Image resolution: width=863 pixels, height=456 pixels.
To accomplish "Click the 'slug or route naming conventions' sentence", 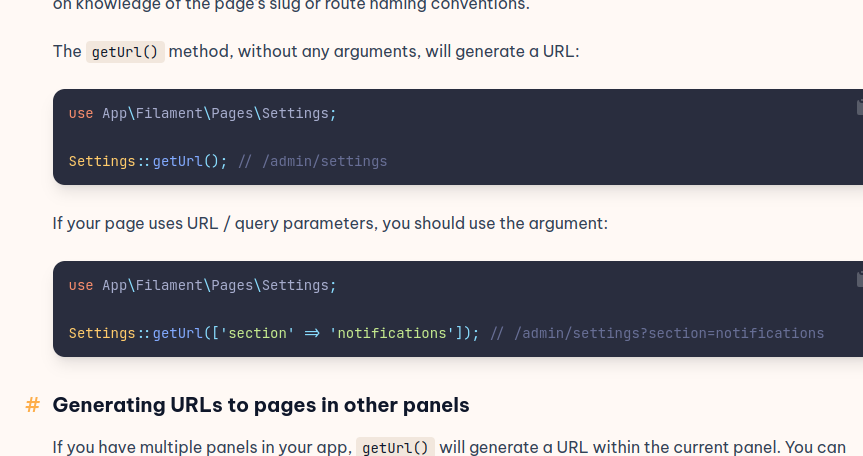I will pyautogui.click(x=291, y=6).
